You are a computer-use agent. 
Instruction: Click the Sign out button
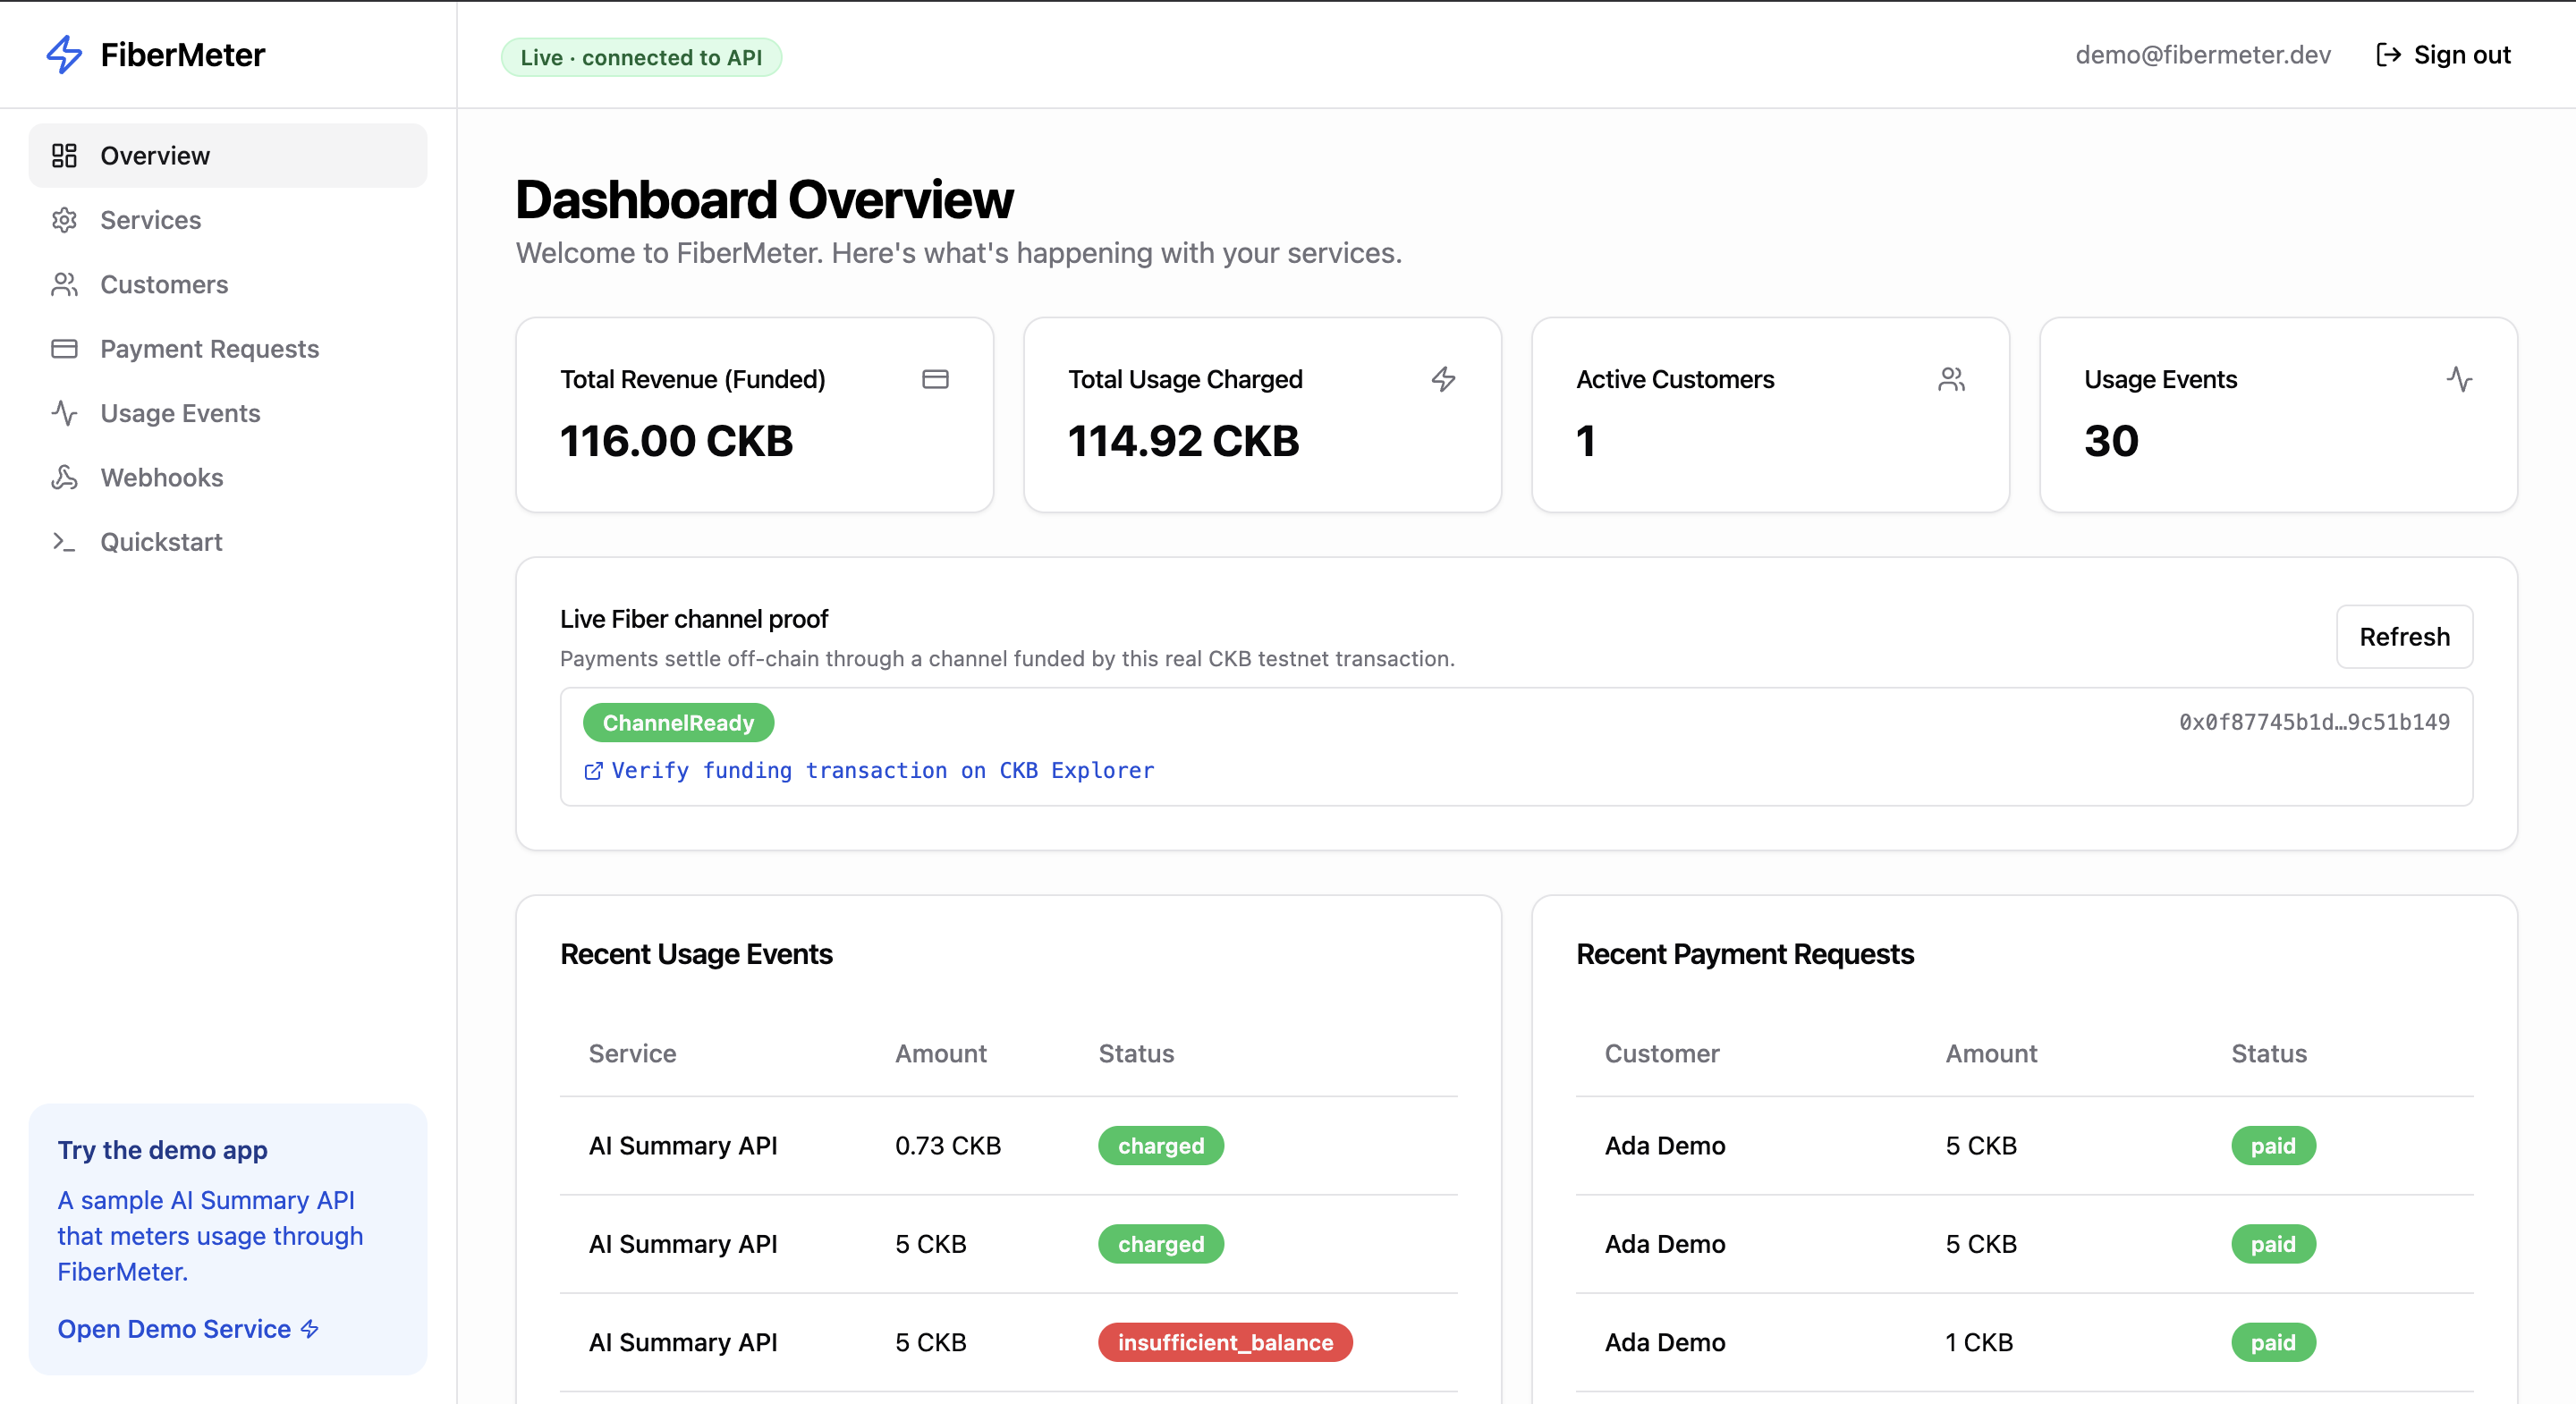[2443, 55]
